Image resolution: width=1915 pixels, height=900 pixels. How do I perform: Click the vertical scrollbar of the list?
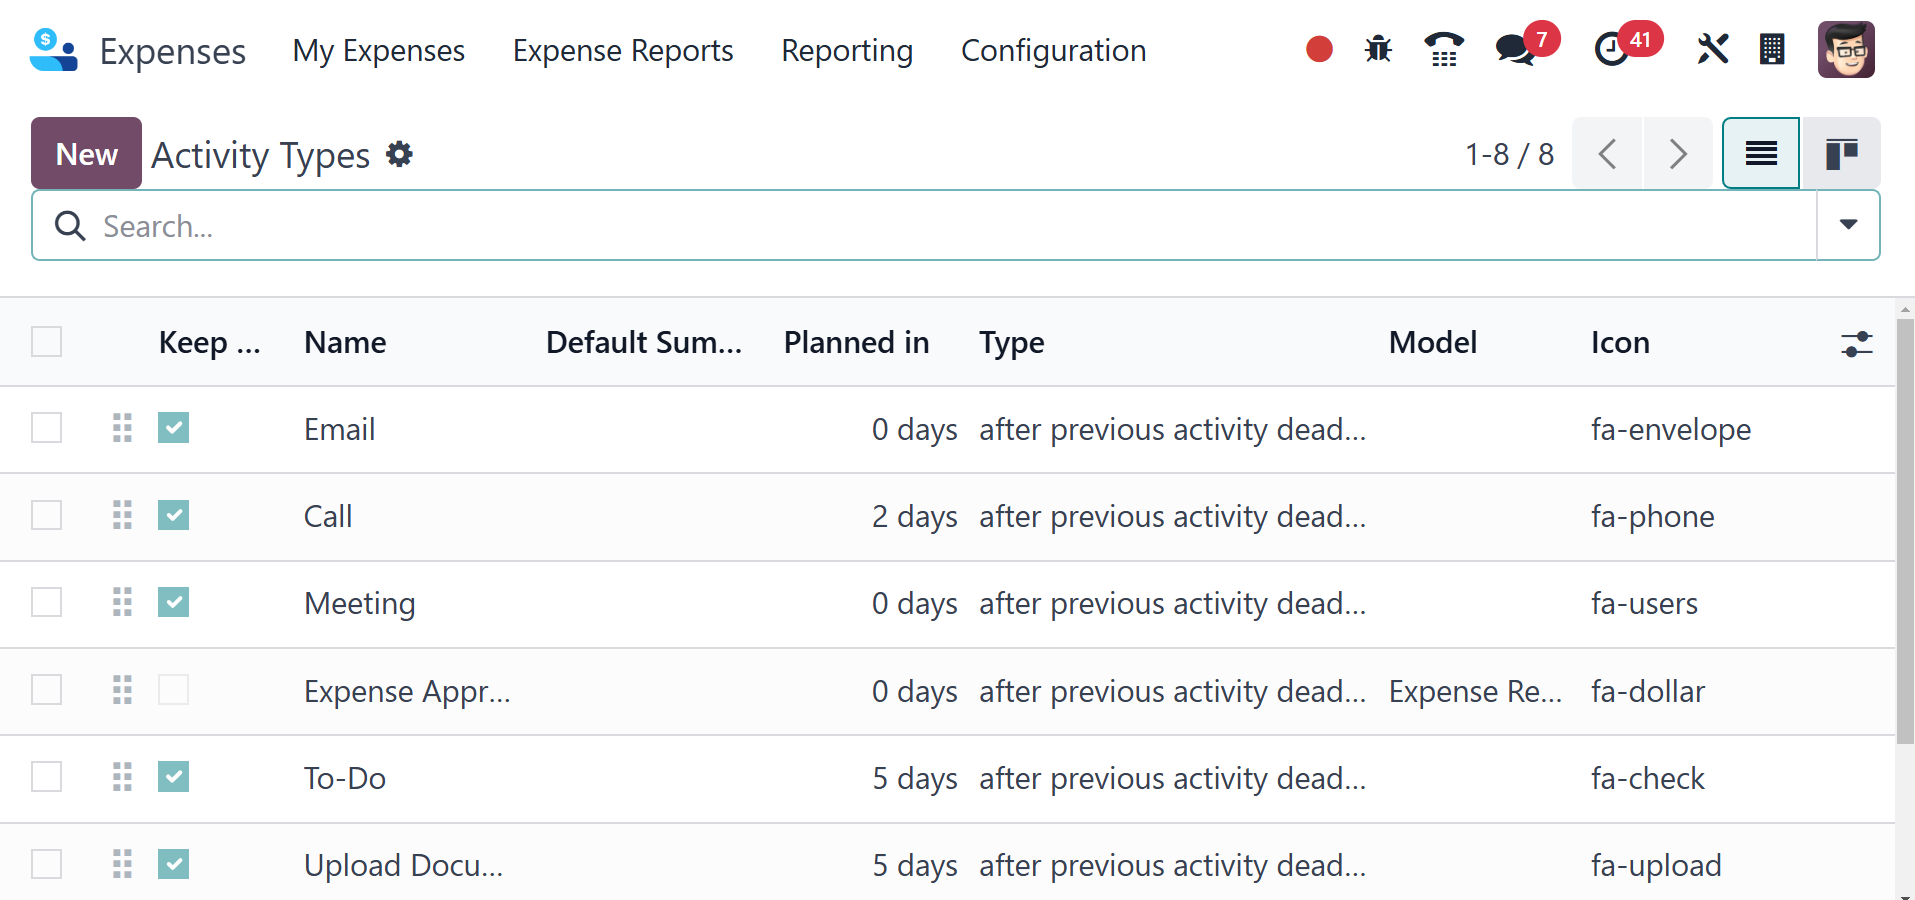1904,530
